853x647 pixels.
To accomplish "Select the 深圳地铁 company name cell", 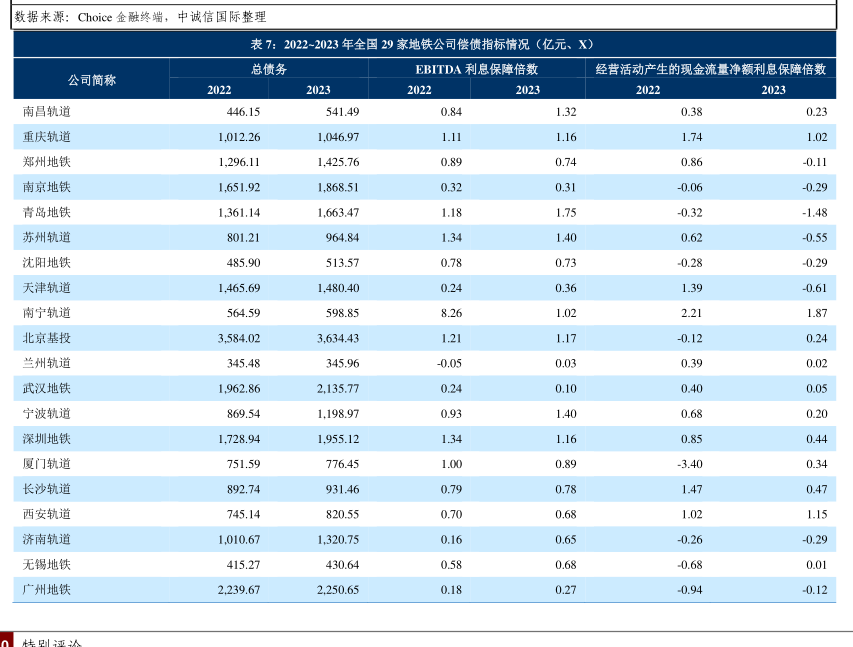I will tap(47, 439).
